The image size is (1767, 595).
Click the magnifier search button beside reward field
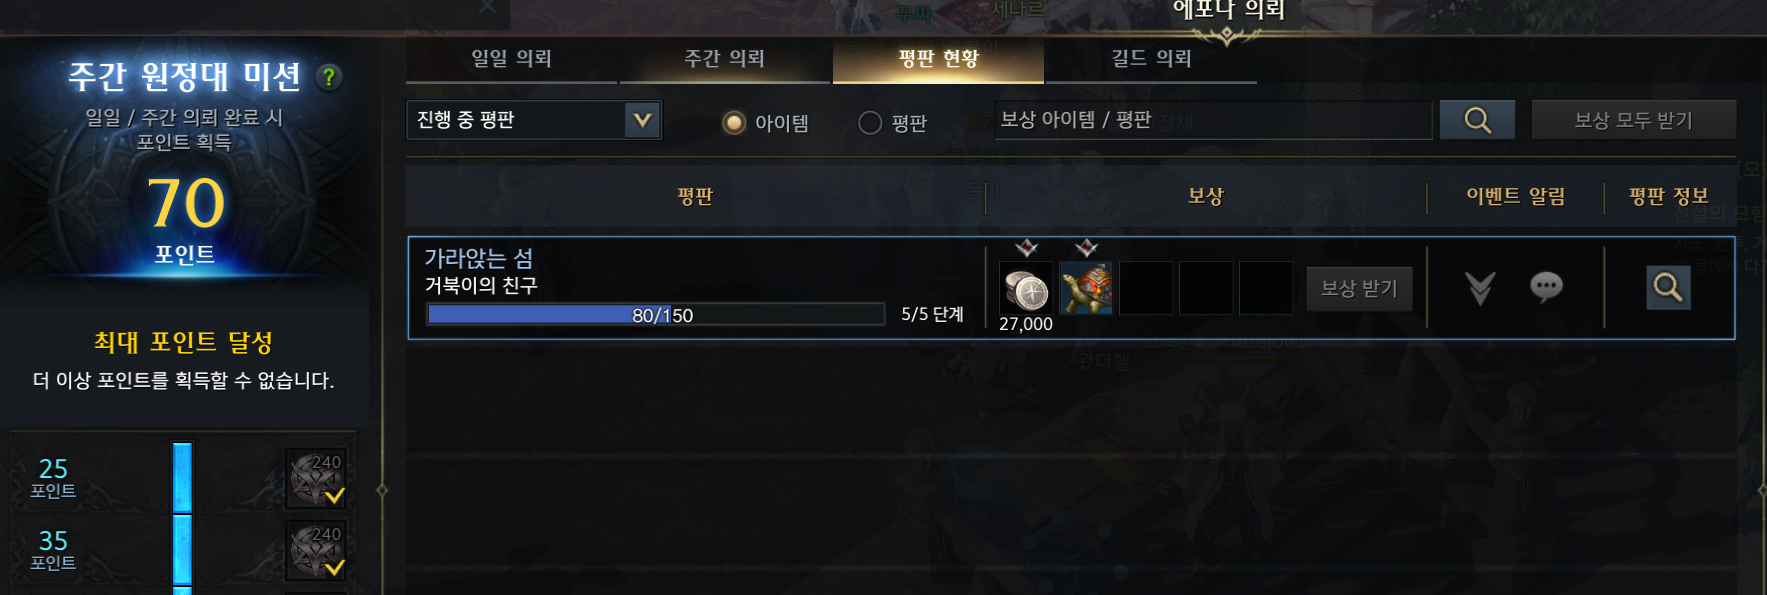(1477, 120)
